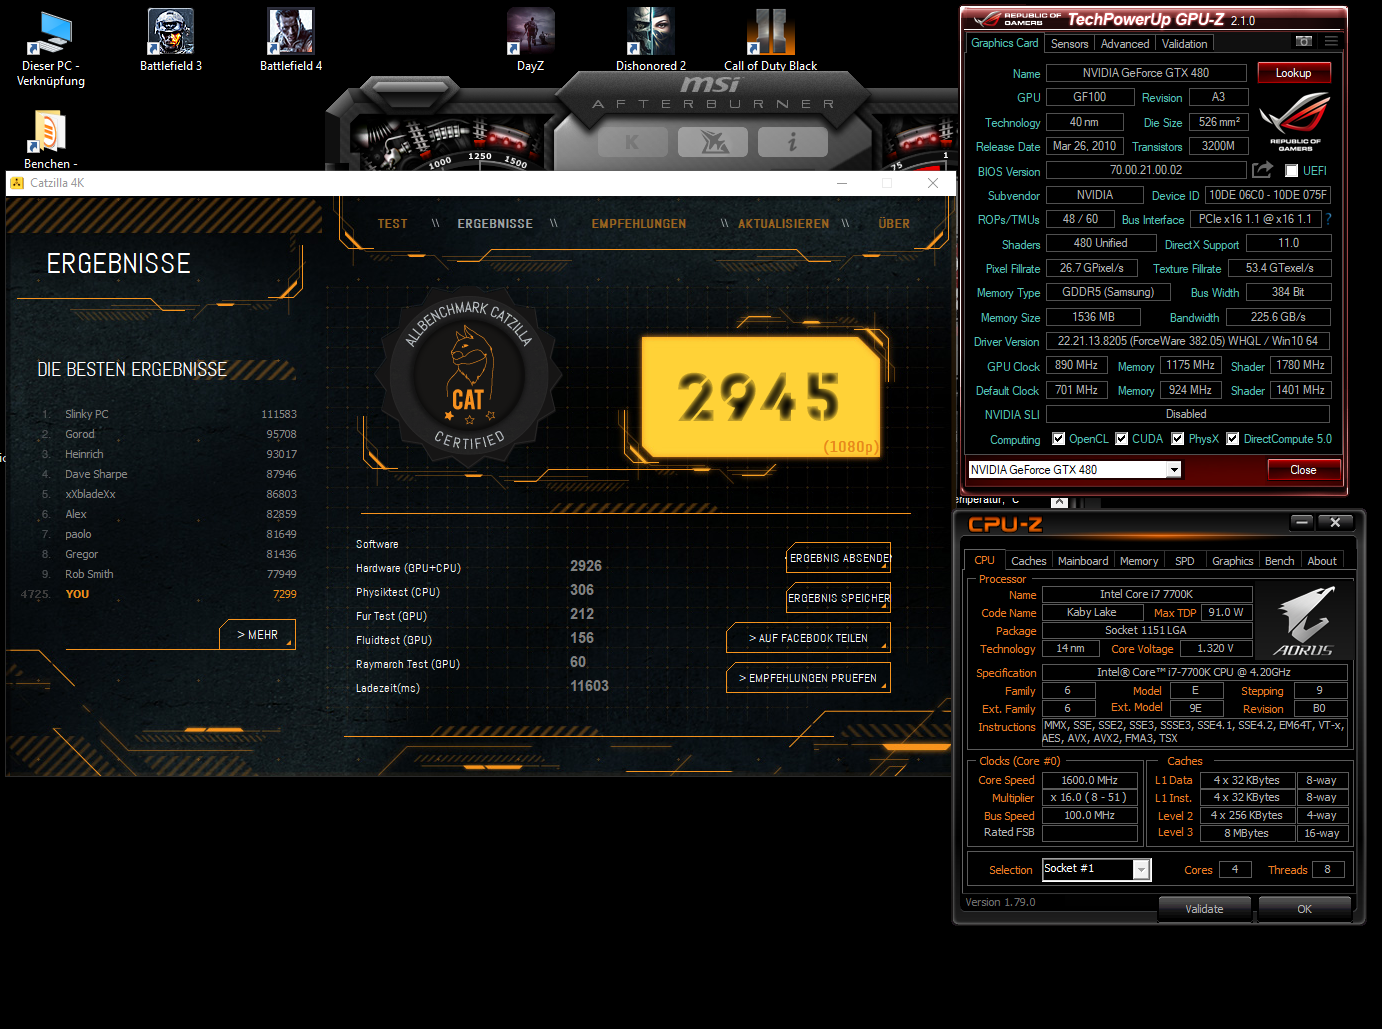Go to Catzilla EMPFEHLUNGEN menu
The width and height of the screenshot is (1382, 1029).
639,224
